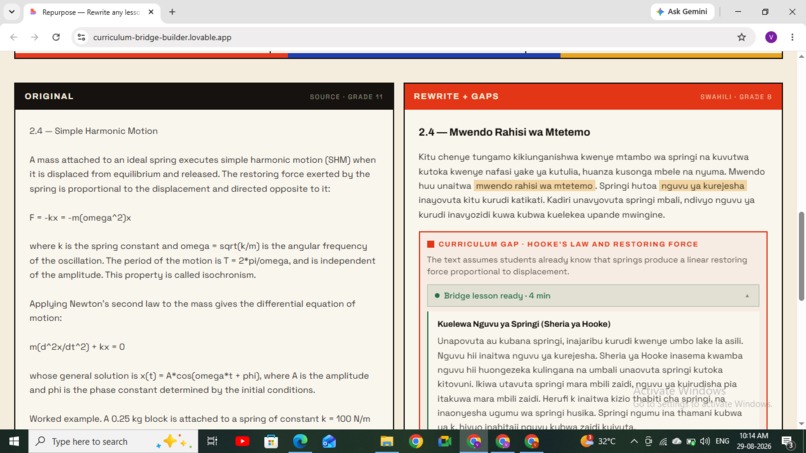Open YouTube from the taskbar
This screenshot has width=806, height=453.
click(242, 441)
